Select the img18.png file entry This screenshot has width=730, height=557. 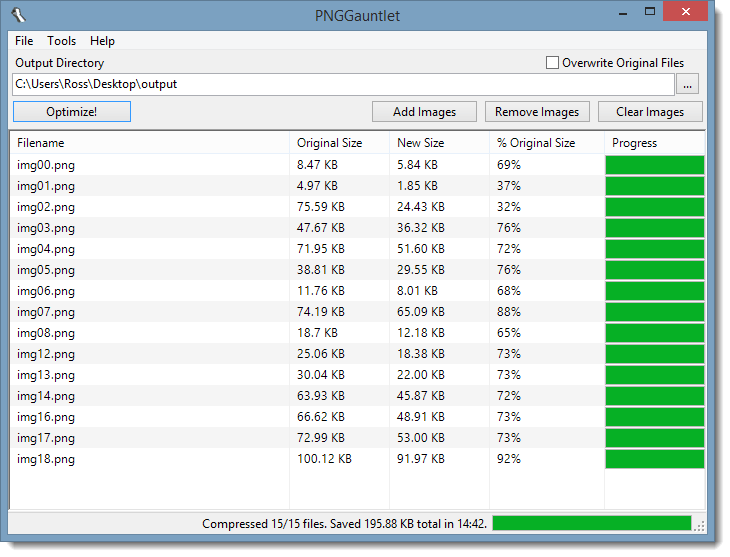tap(46, 459)
